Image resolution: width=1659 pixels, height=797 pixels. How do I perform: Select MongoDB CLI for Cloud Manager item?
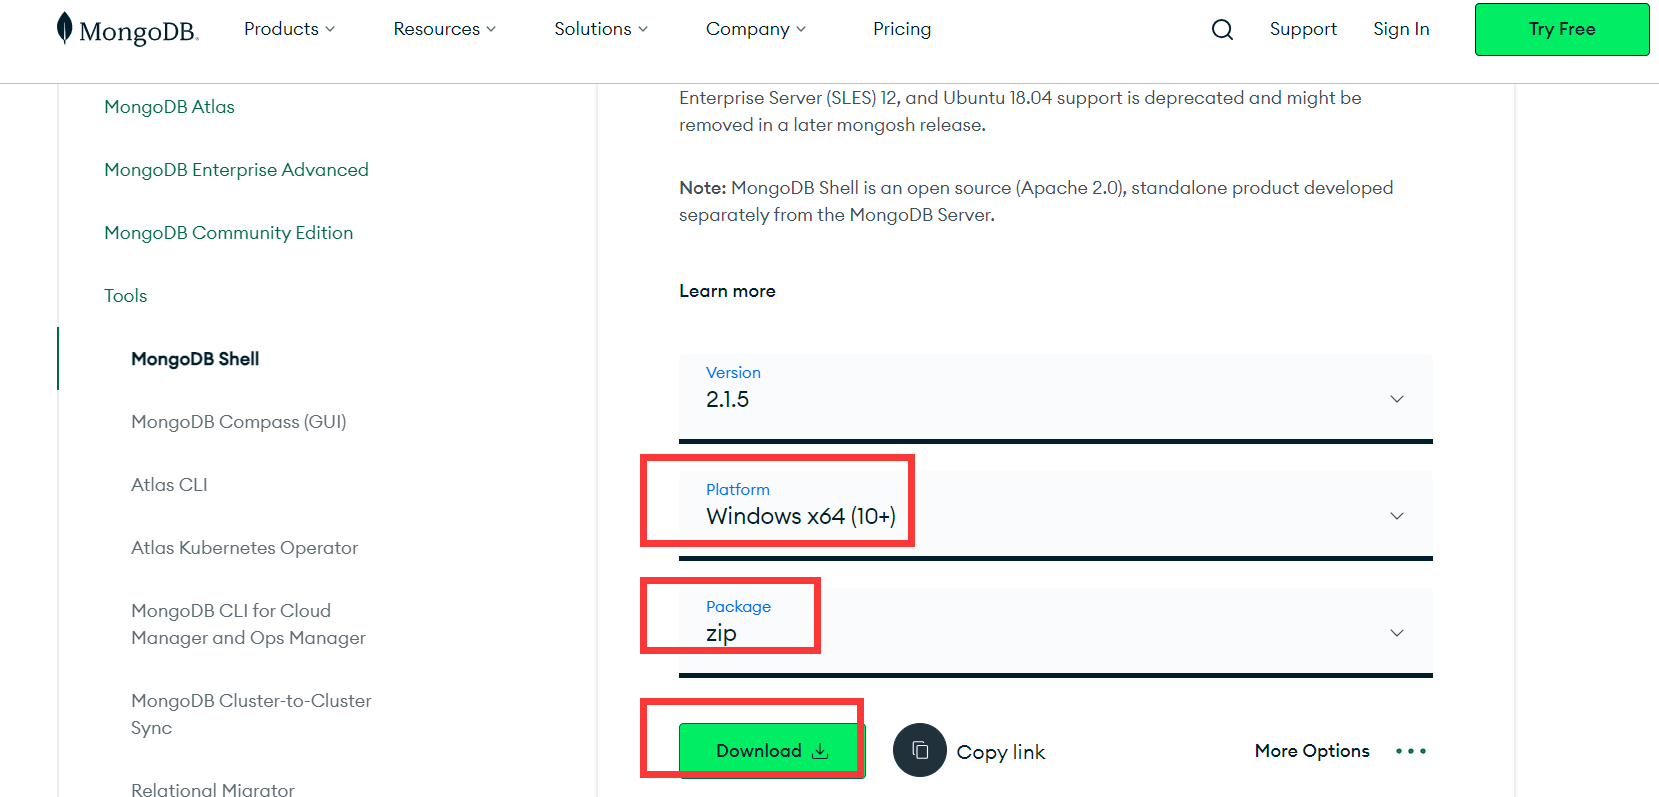[248, 624]
